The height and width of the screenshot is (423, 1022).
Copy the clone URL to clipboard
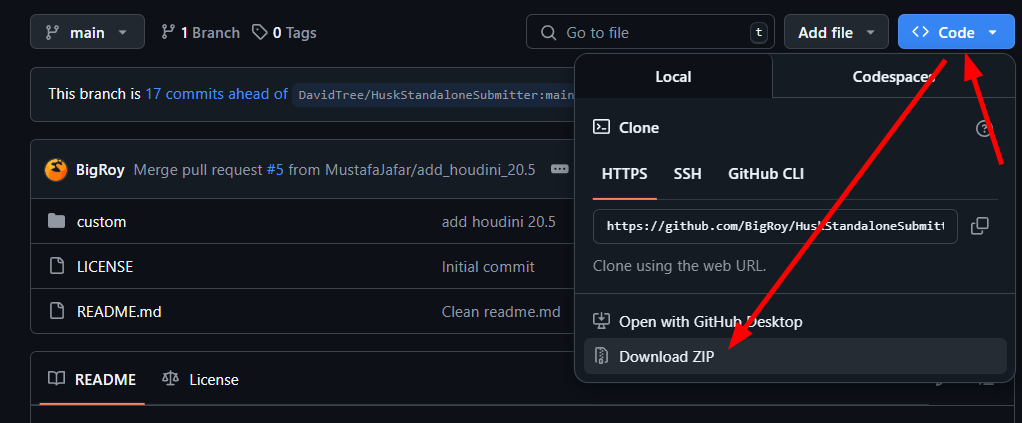[x=980, y=226]
